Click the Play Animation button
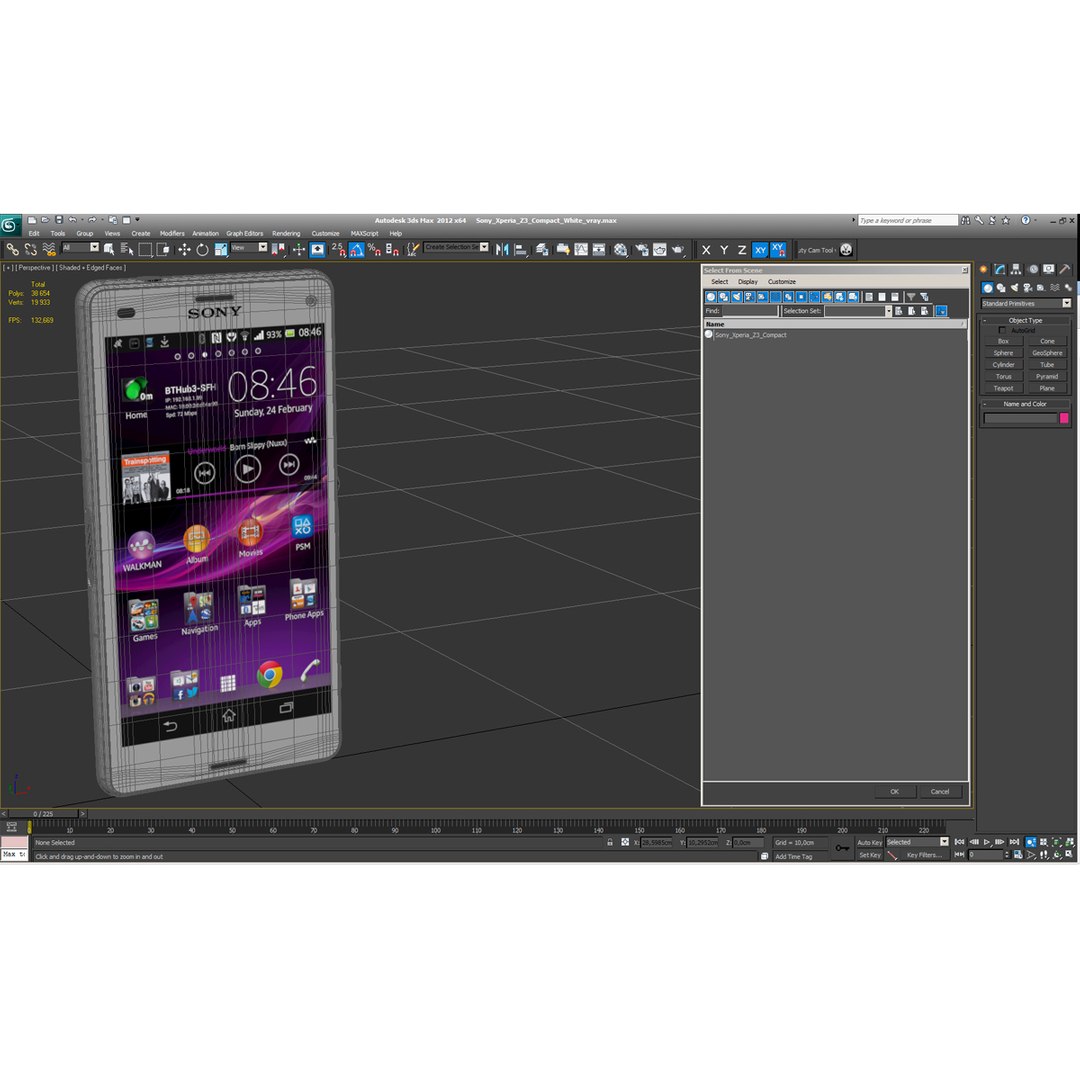This screenshot has width=1080, height=1080. click(988, 842)
